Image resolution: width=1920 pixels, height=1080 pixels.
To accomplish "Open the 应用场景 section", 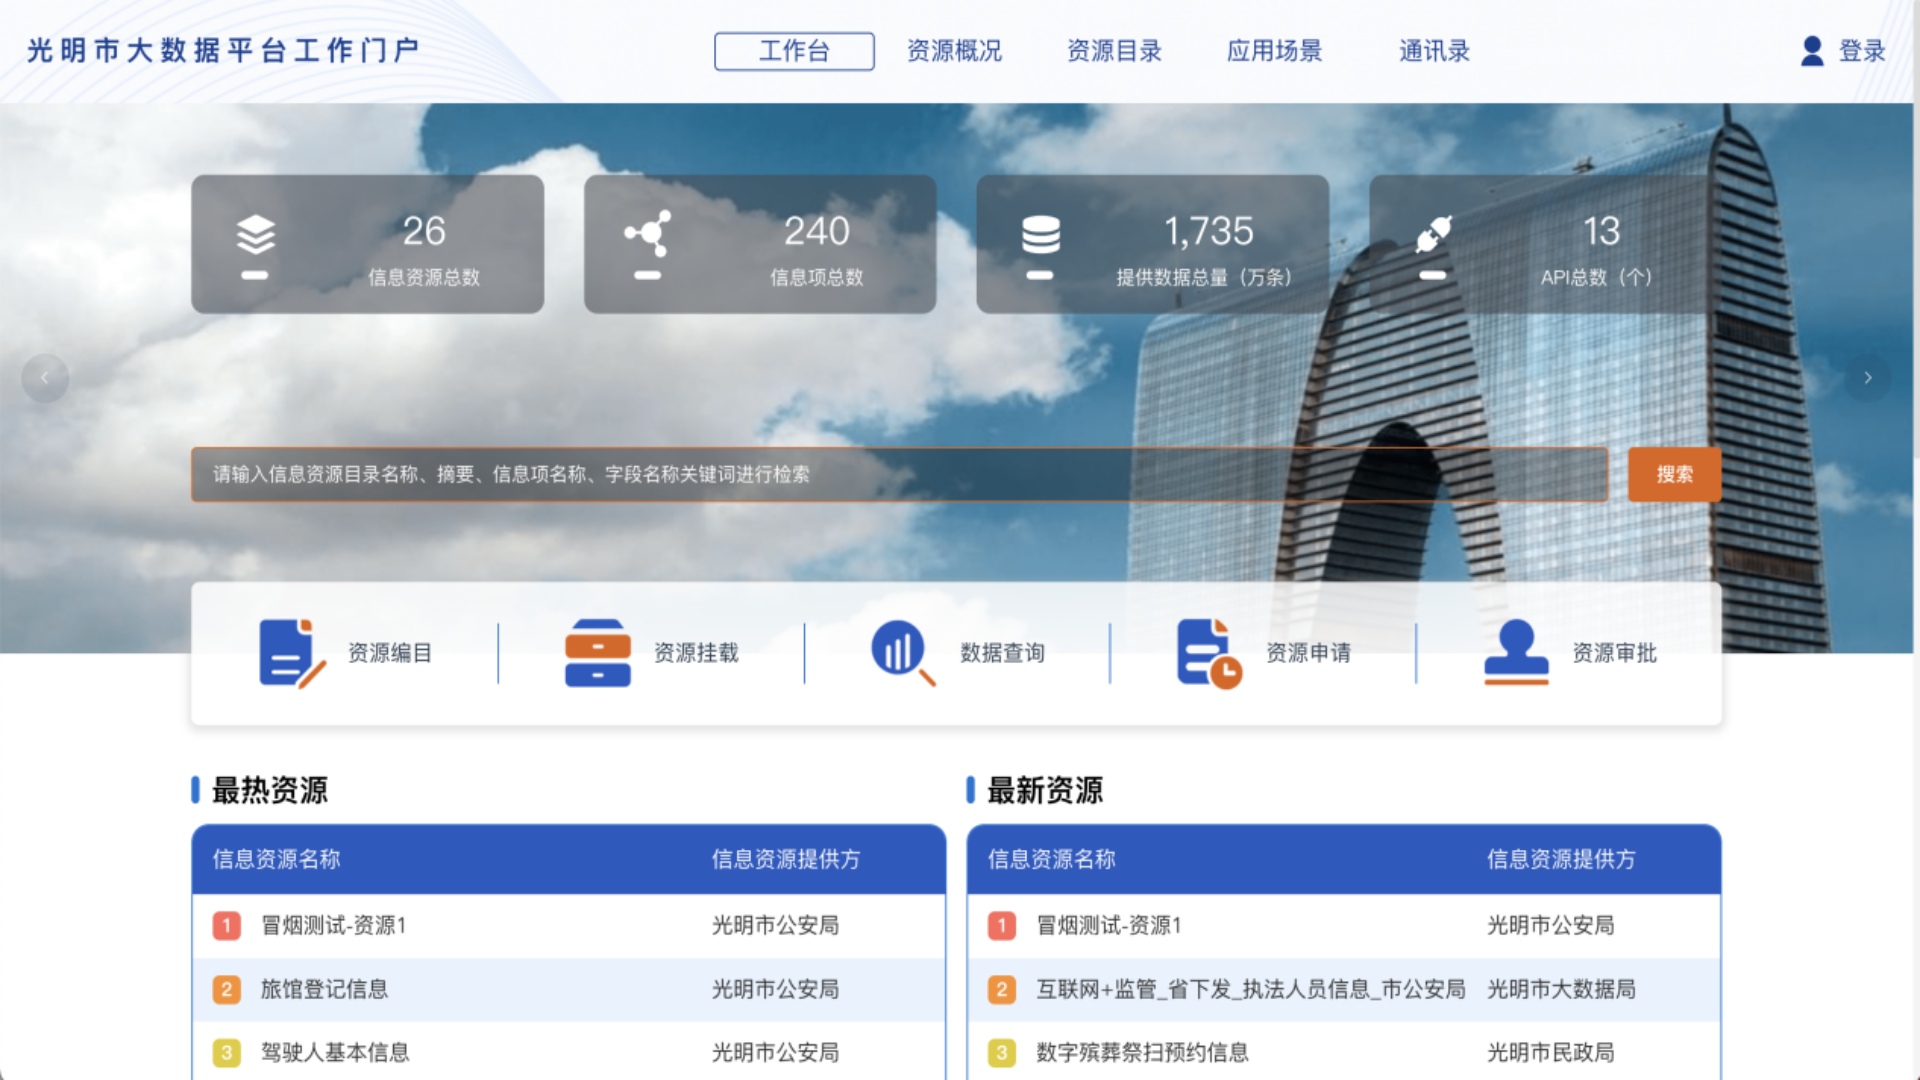I will pyautogui.click(x=1275, y=51).
